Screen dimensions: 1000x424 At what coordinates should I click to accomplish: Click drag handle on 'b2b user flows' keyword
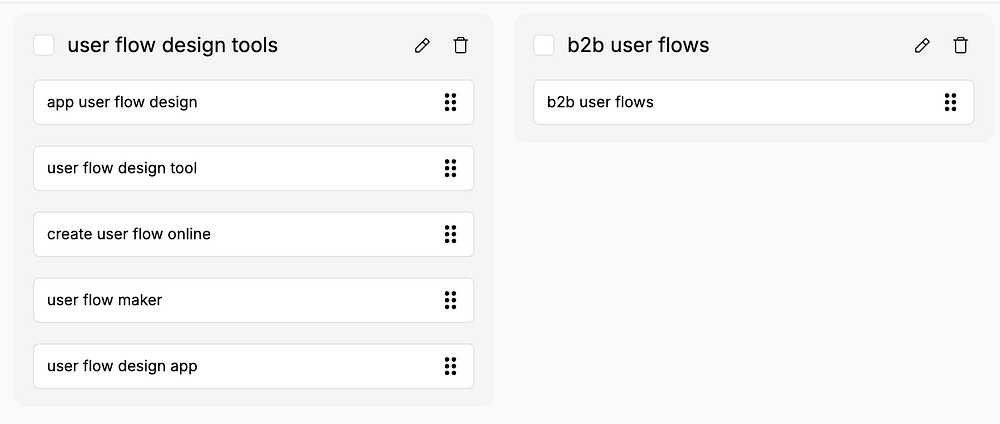[x=950, y=102]
